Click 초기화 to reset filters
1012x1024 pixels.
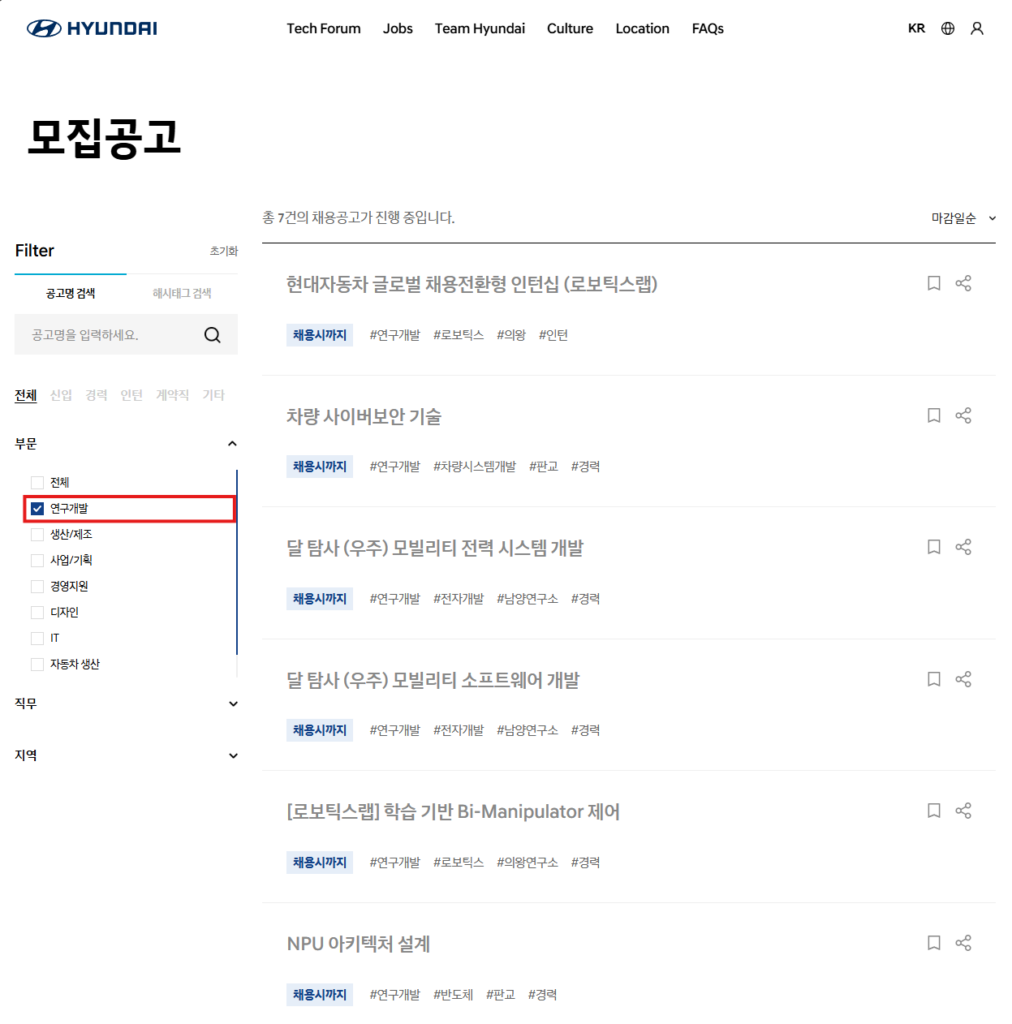(224, 251)
